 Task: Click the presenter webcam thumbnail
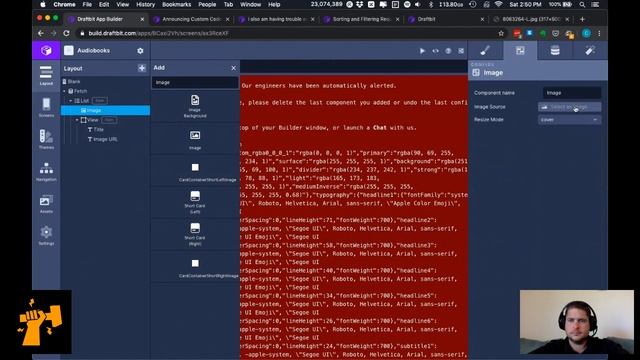click(577, 322)
